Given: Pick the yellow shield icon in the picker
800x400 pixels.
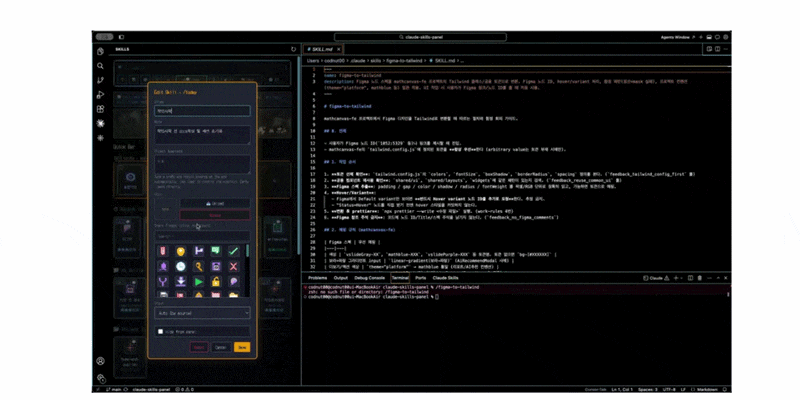Looking at the screenshot, I should [180, 251].
